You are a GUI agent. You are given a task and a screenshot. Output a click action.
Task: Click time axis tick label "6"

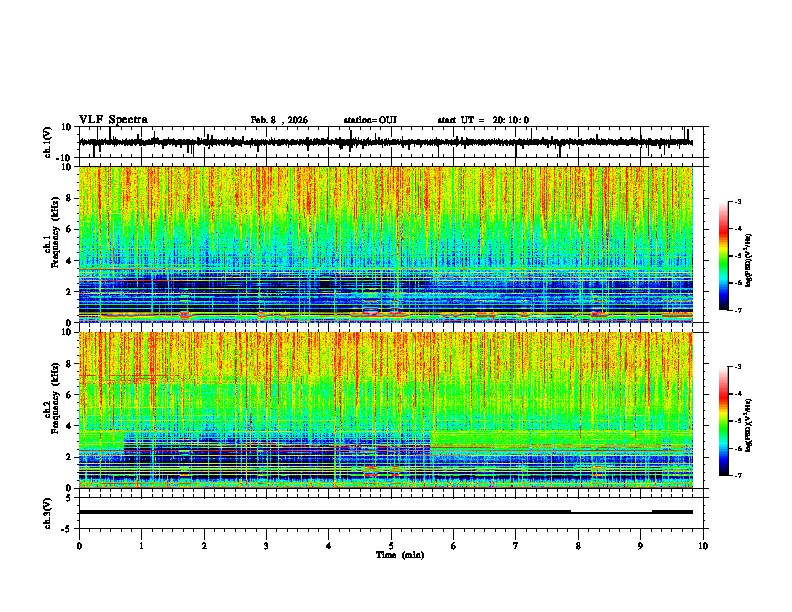point(454,546)
